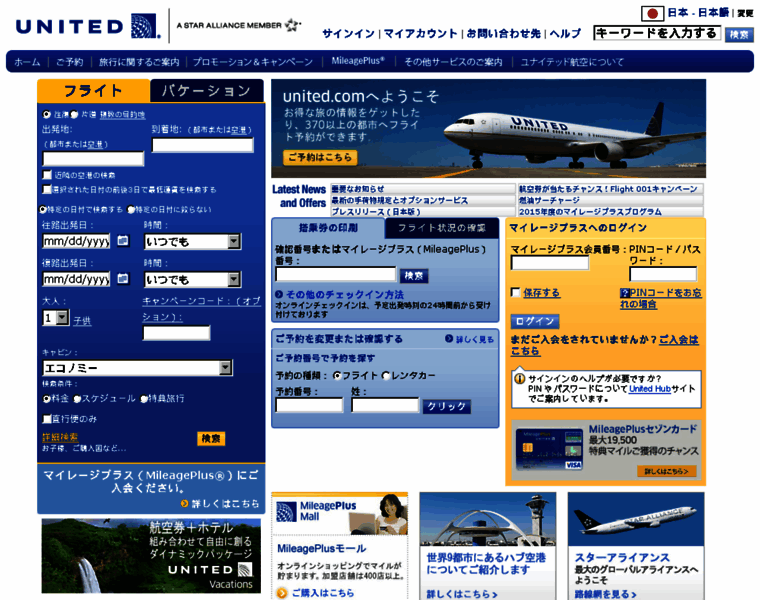Focus the departure city input field
This screenshot has height=600, width=760.
pos(93,158)
